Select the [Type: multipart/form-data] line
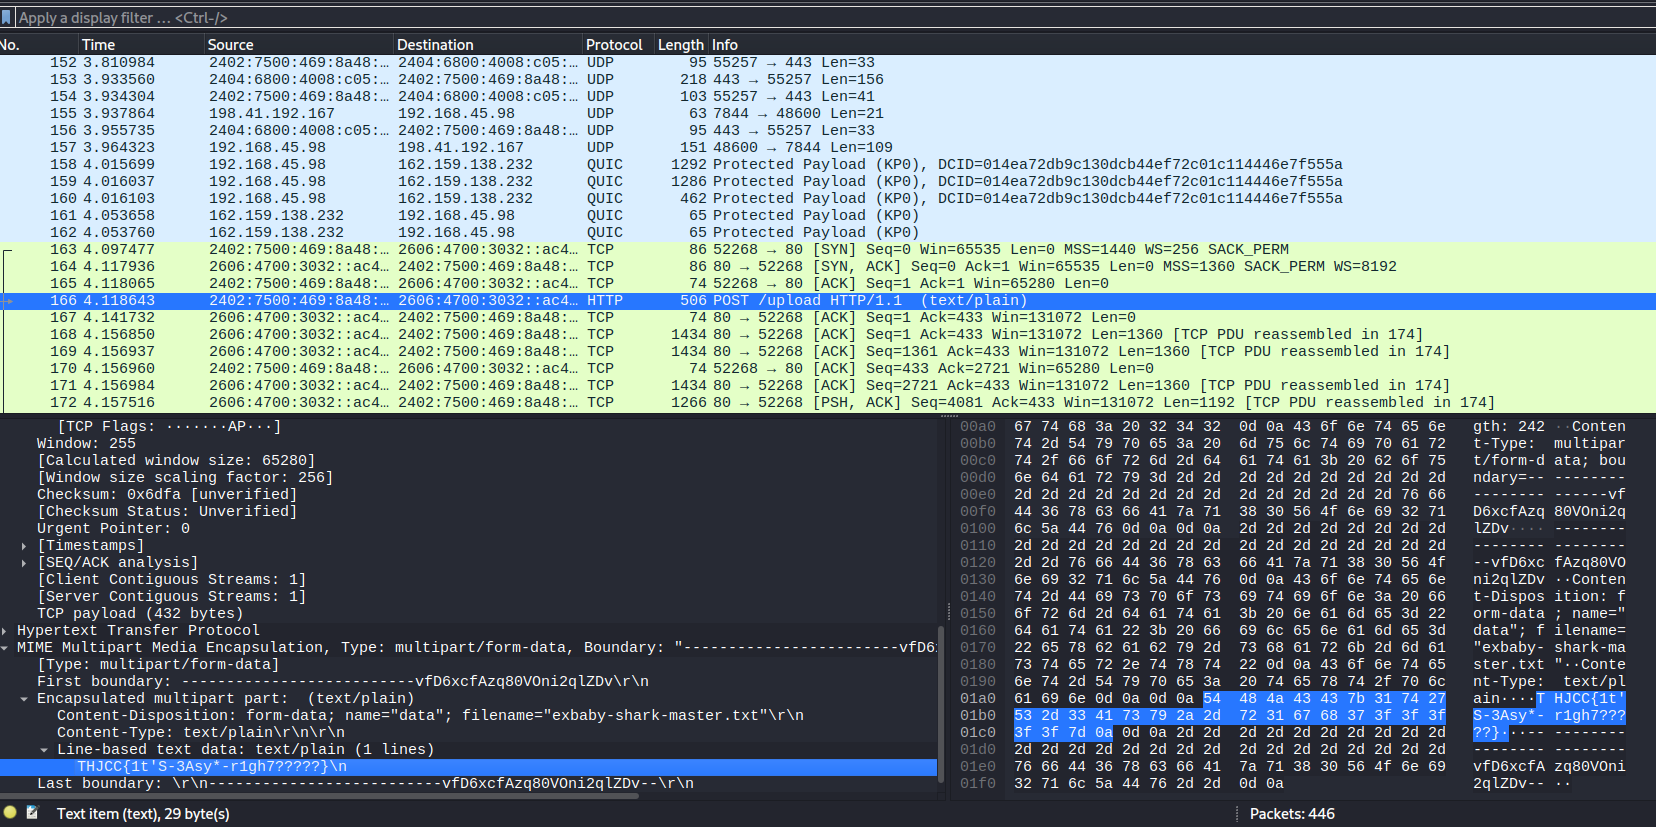 coord(158,665)
